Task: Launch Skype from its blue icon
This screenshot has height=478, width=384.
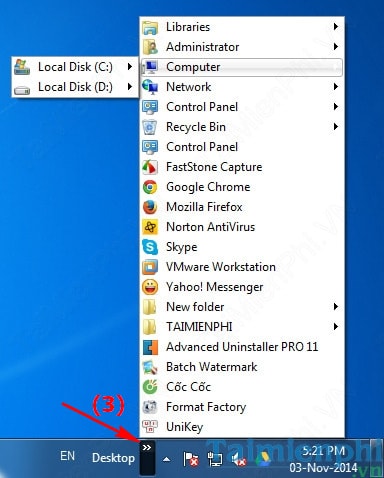Action: point(150,247)
